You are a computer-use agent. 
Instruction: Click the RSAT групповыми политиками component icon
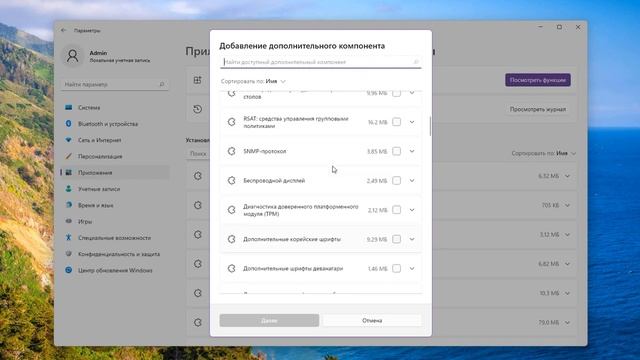(231, 122)
